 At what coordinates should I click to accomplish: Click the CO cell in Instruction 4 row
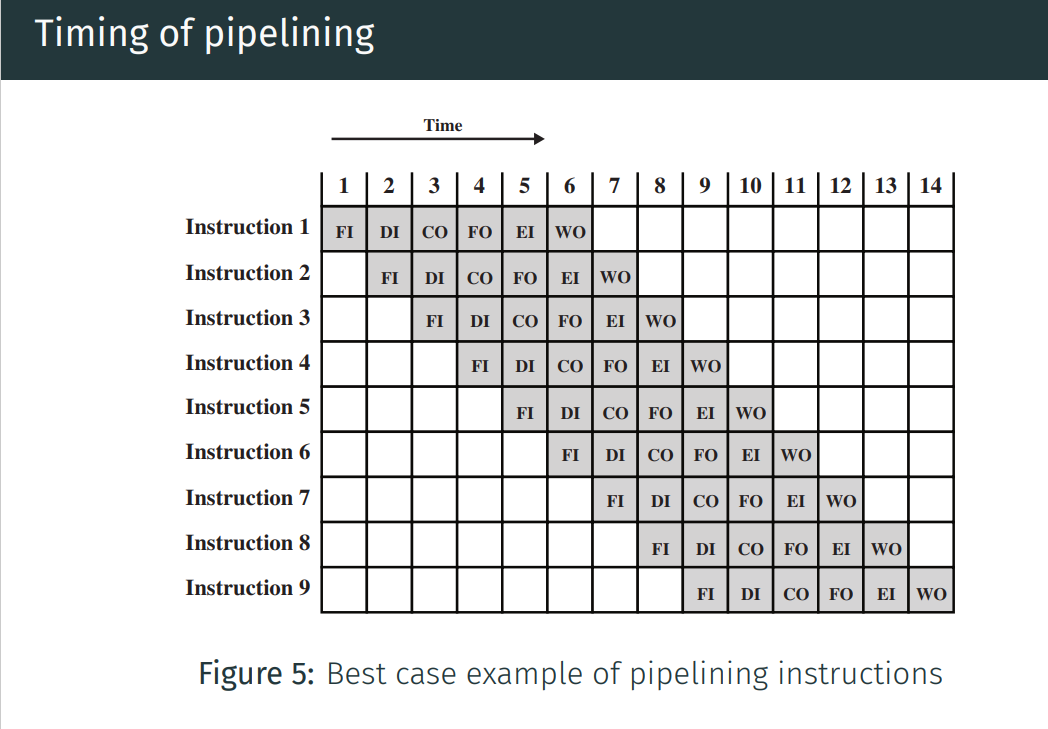pos(570,366)
